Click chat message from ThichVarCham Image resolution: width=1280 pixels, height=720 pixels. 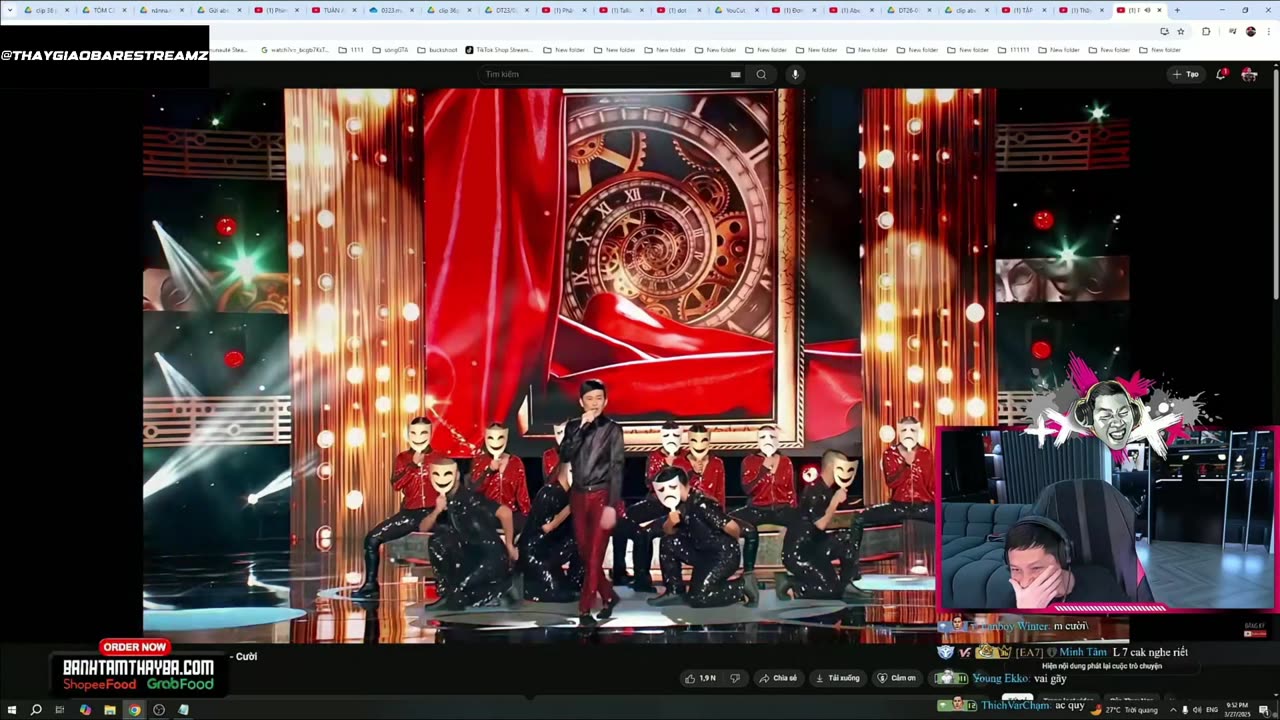1010,705
